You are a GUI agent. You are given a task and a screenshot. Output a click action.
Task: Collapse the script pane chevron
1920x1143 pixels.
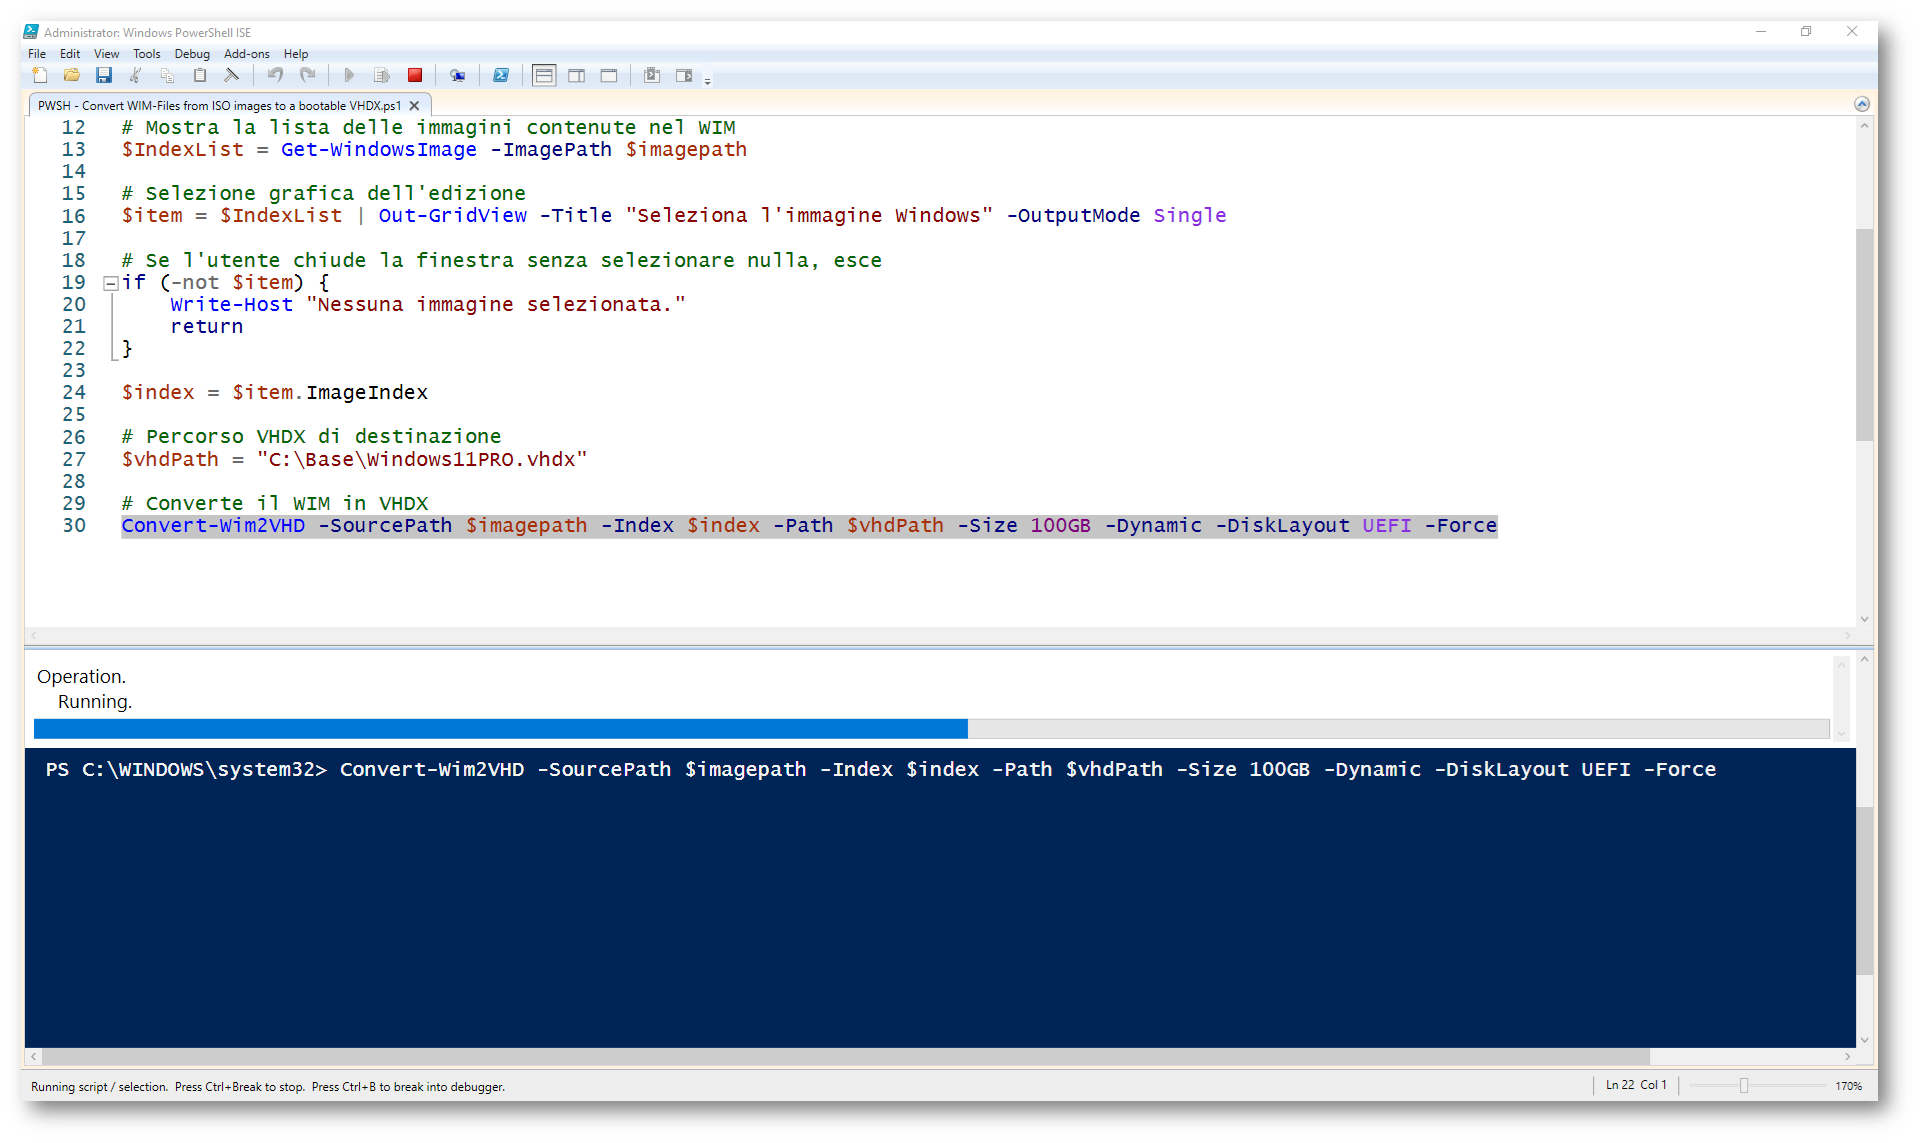(x=1861, y=104)
